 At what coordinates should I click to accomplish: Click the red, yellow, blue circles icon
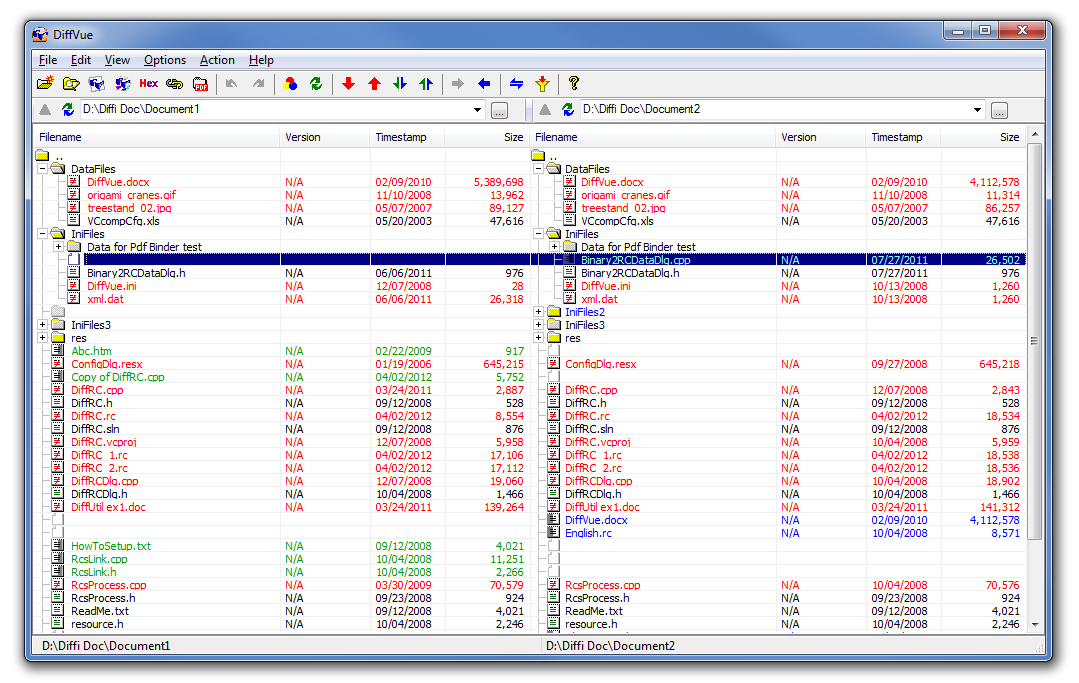click(x=290, y=84)
